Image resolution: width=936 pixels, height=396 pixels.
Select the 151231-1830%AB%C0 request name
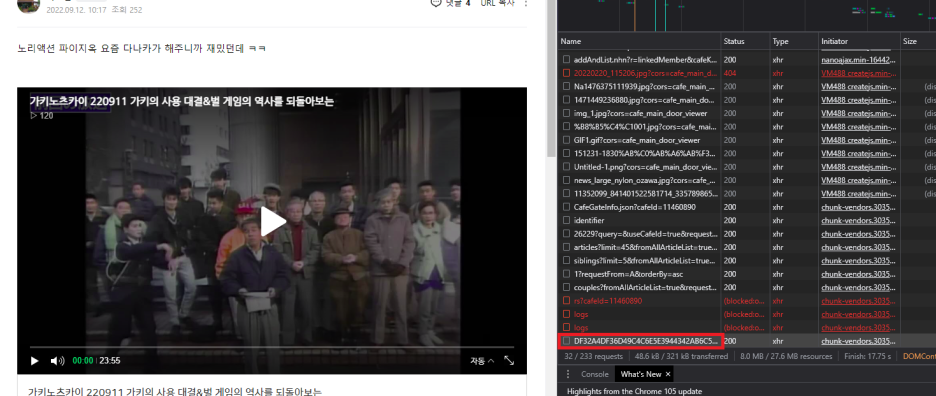(645, 154)
